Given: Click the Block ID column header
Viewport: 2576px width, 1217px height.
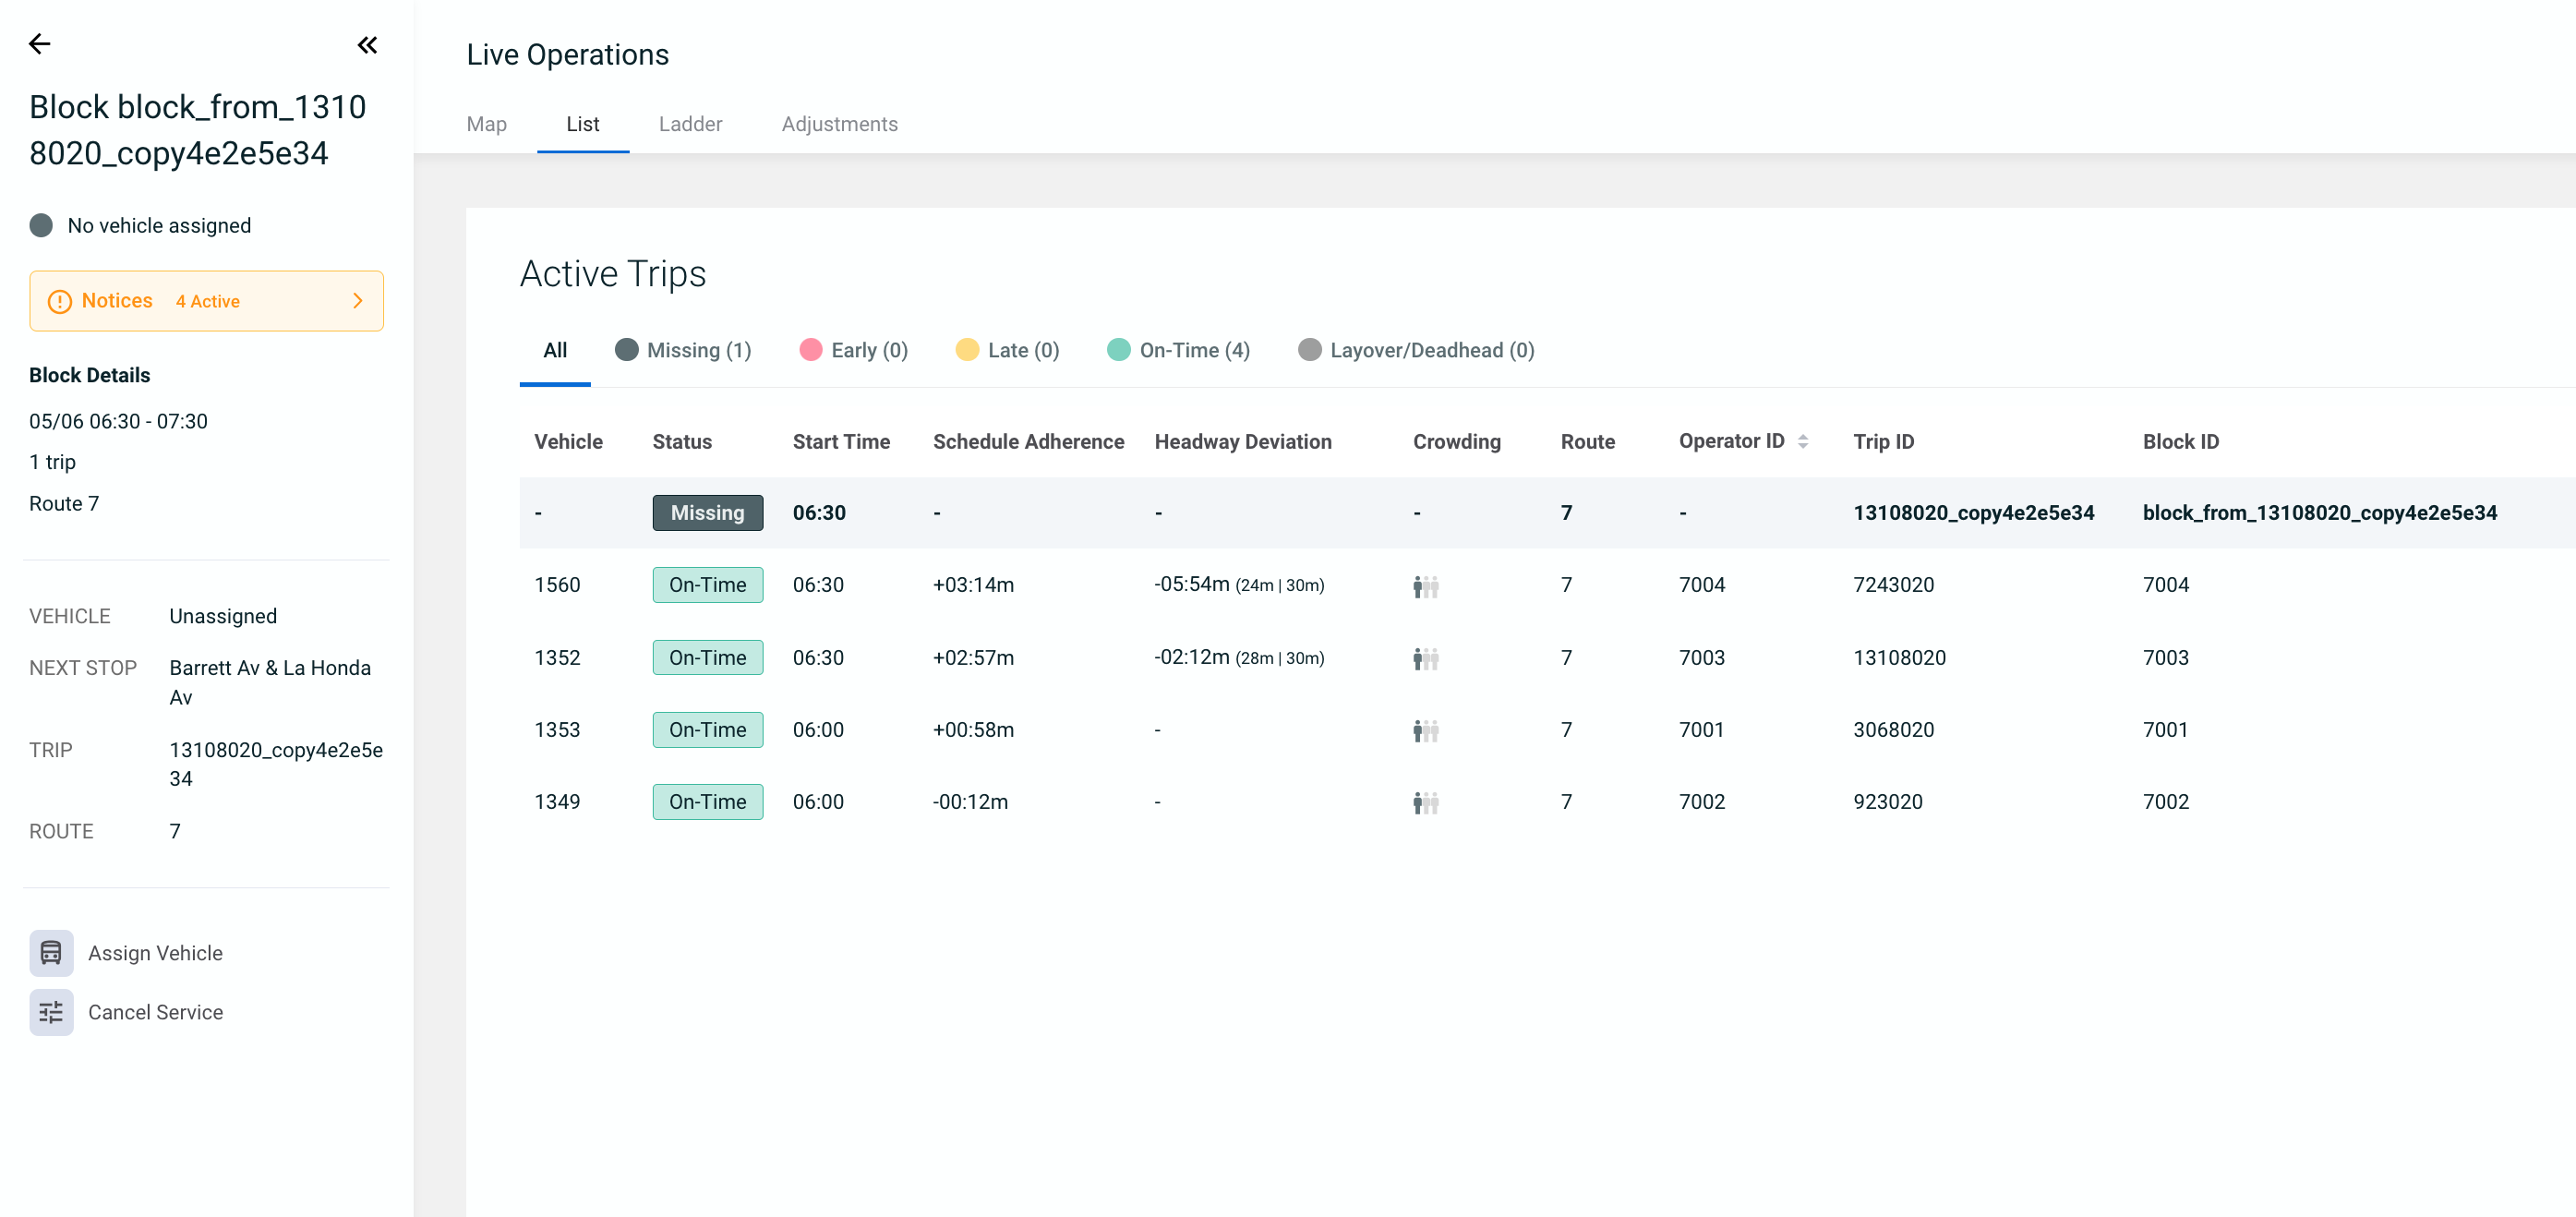Looking at the screenshot, I should (x=2181, y=441).
